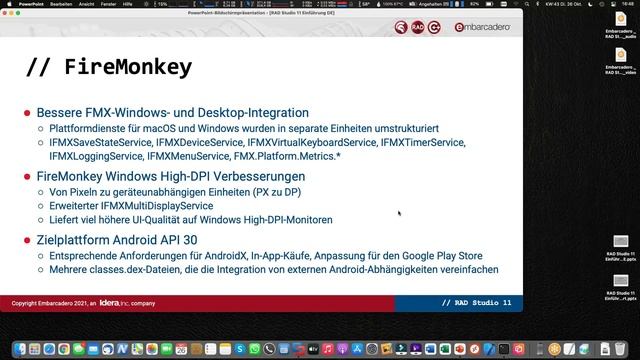Launch Microsoft Word from Dock

pyautogui.click(x=431, y=349)
